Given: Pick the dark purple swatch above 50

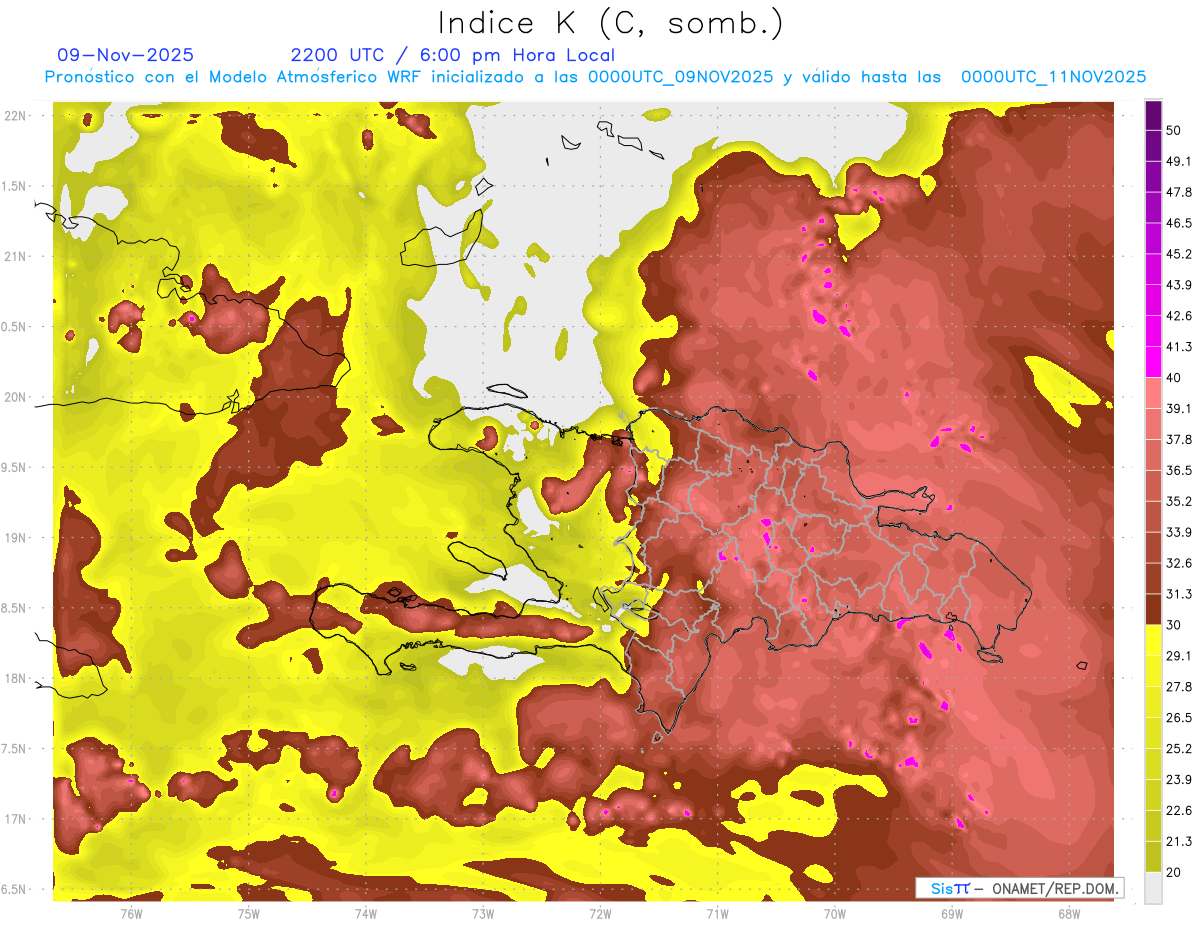Looking at the screenshot, I should click(x=1153, y=115).
